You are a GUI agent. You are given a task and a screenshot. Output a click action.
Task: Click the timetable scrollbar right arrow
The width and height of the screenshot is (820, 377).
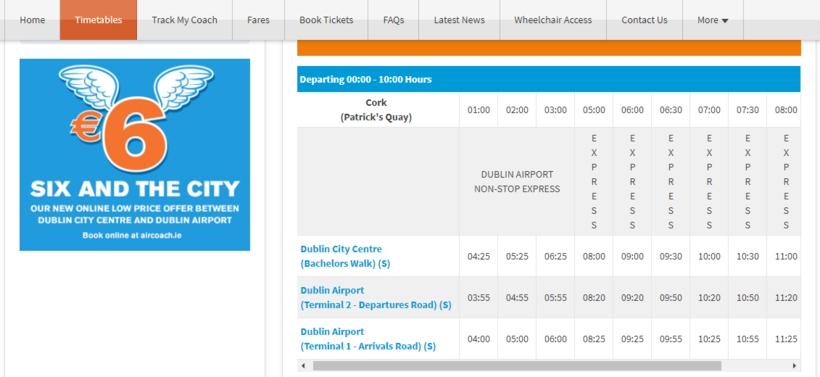794,365
